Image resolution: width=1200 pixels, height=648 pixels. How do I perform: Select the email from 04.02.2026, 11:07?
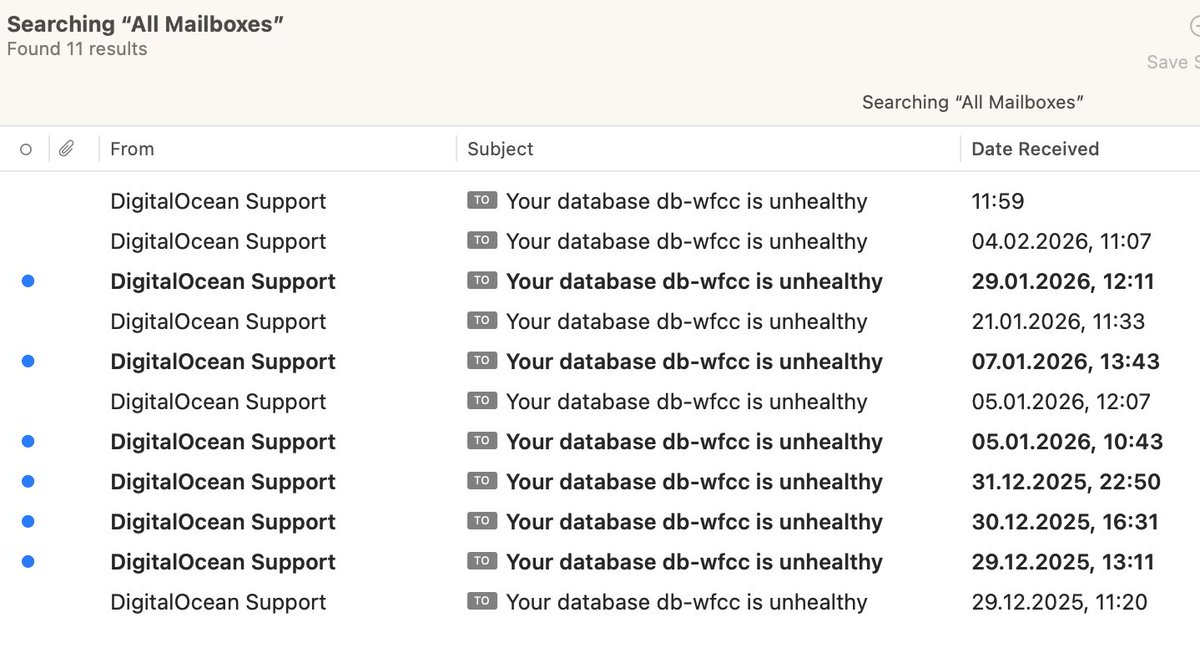686,242
